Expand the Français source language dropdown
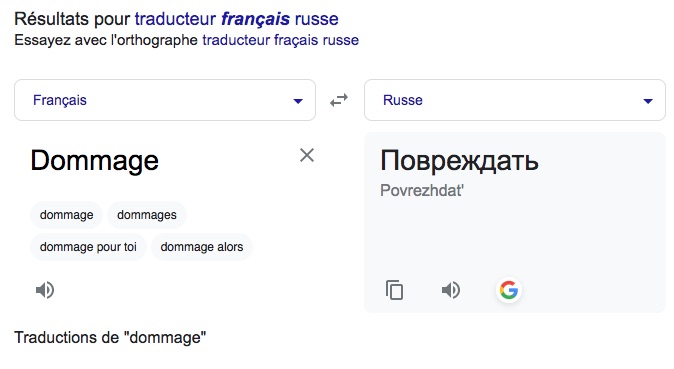The height and width of the screenshot is (369, 674). [165, 100]
